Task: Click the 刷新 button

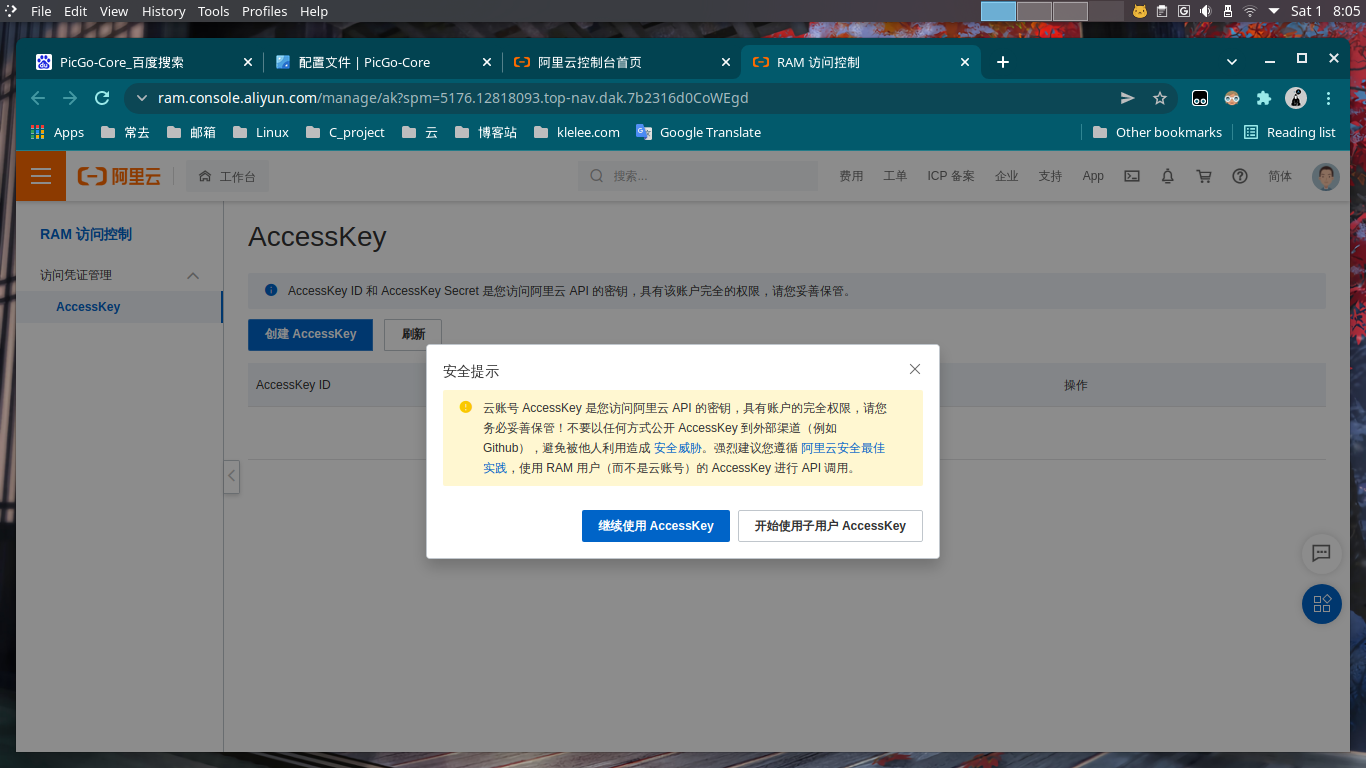Action: (413, 334)
